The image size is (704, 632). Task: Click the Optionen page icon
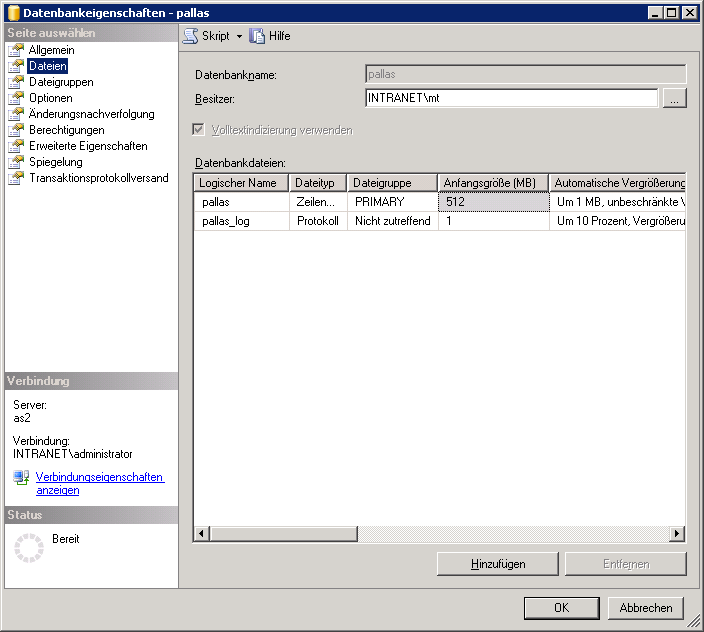coord(16,98)
